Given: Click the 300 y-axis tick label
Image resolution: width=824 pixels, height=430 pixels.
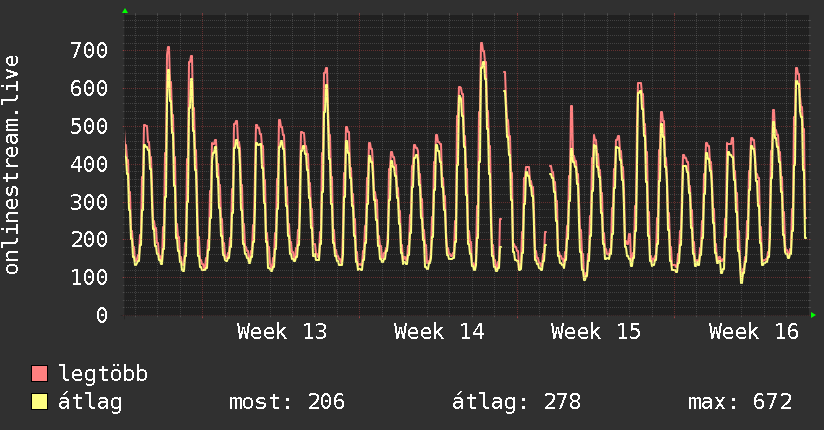Looking at the screenshot, I should [89, 202].
